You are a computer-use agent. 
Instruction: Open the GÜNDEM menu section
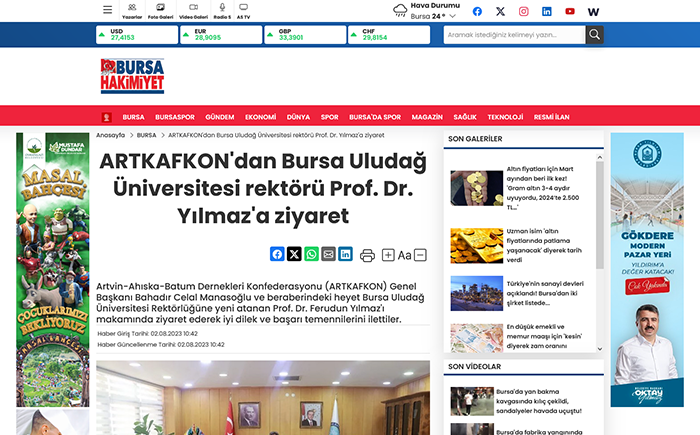(x=220, y=117)
